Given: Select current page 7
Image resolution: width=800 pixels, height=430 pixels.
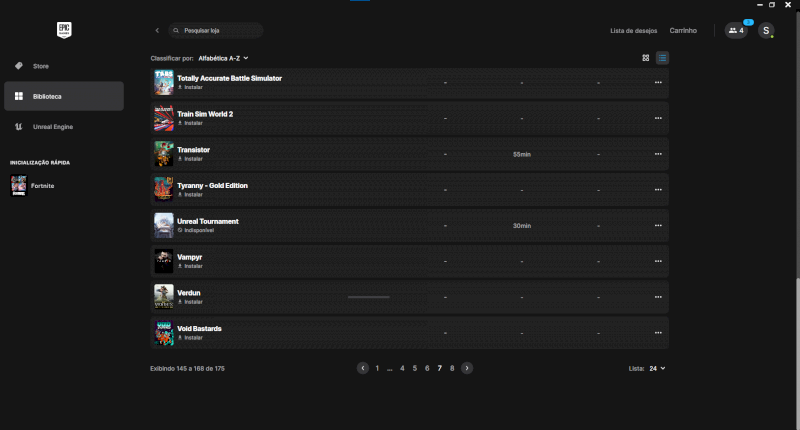Looking at the screenshot, I should 439,368.
